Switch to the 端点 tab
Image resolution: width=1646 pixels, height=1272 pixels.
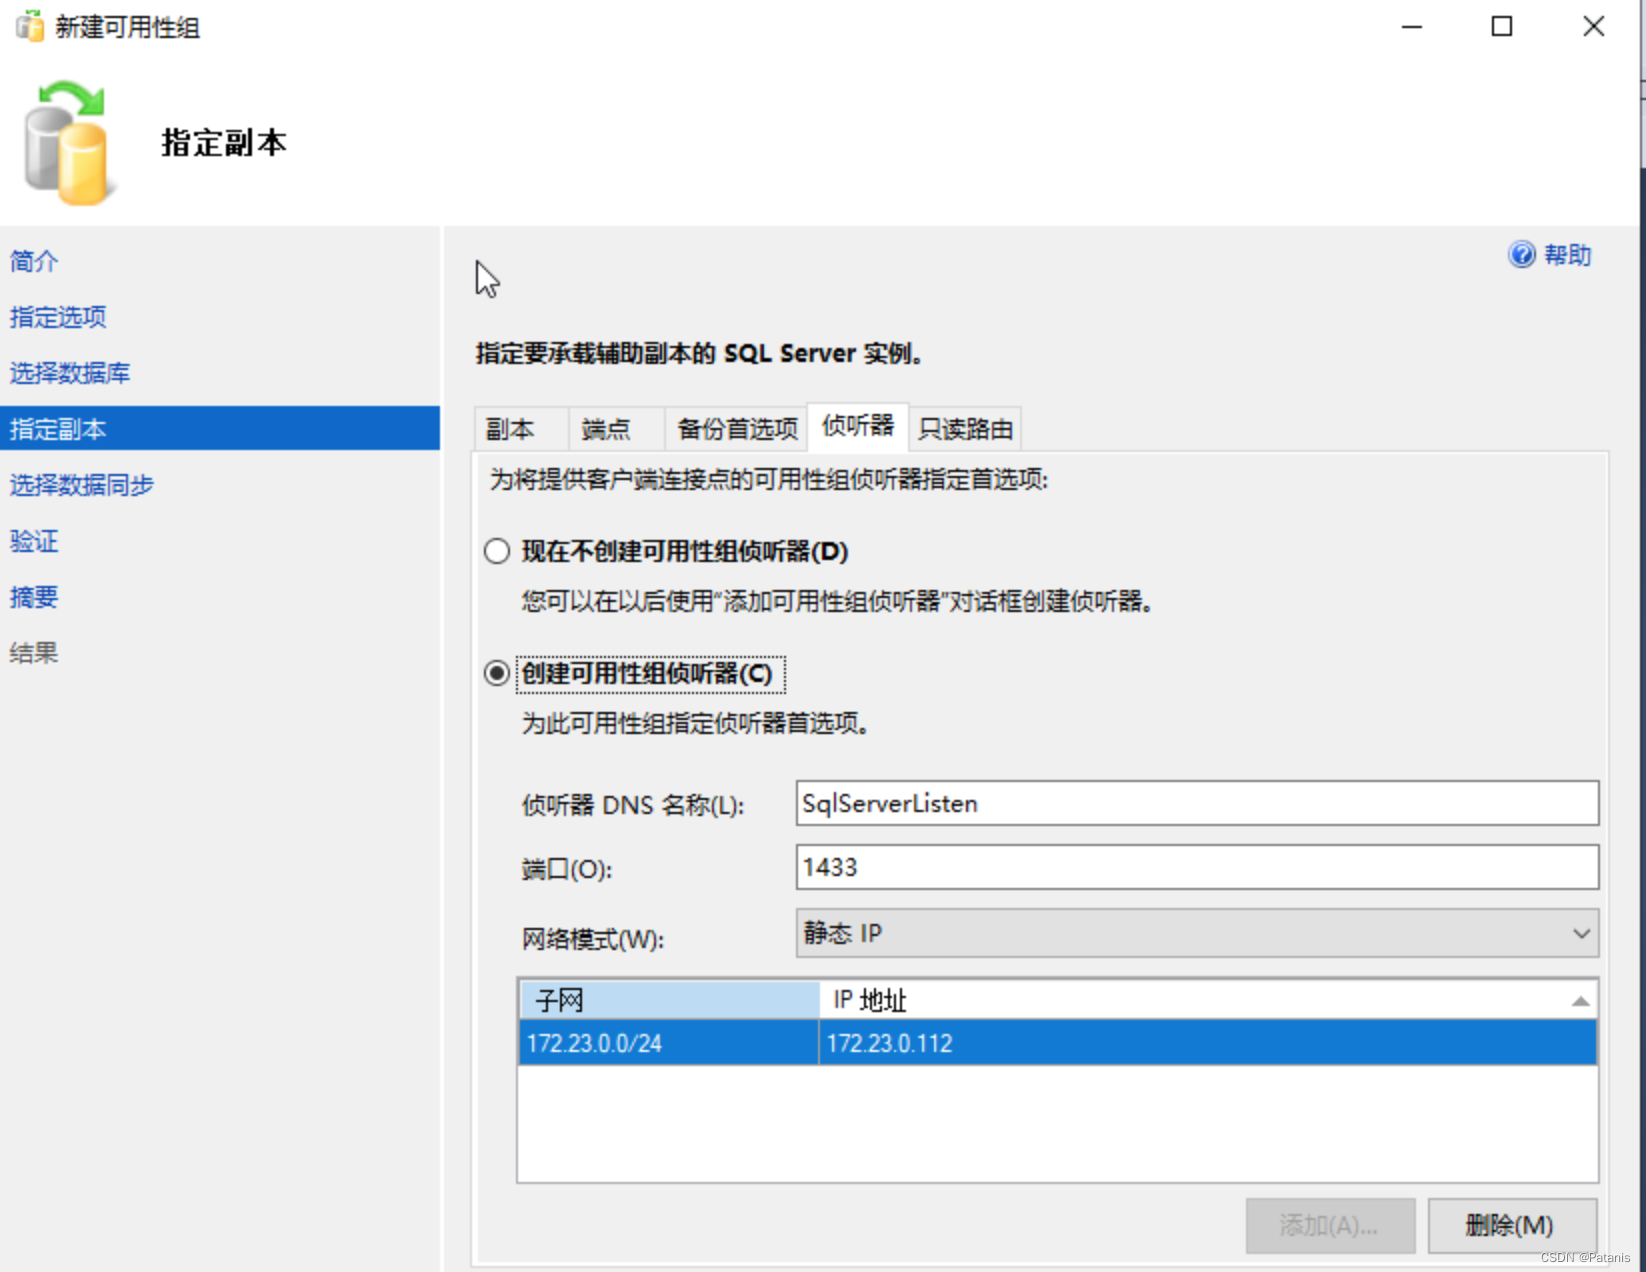[x=616, y=429]
